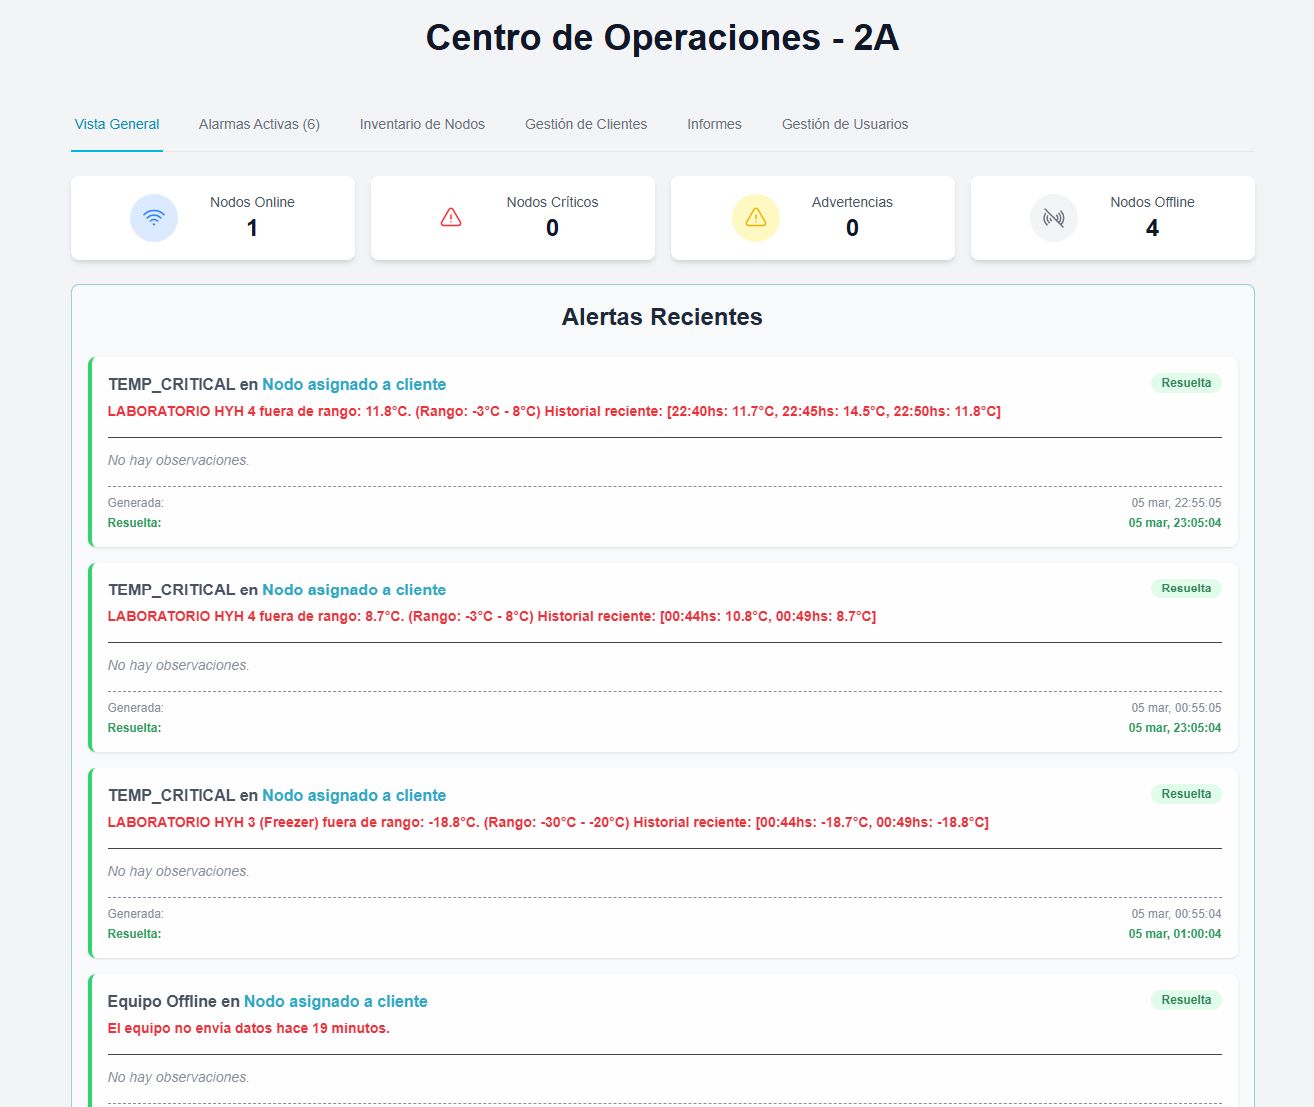Open node link in the 8.7°C alert
1314x1107 pixels.
tap(354, 590)
